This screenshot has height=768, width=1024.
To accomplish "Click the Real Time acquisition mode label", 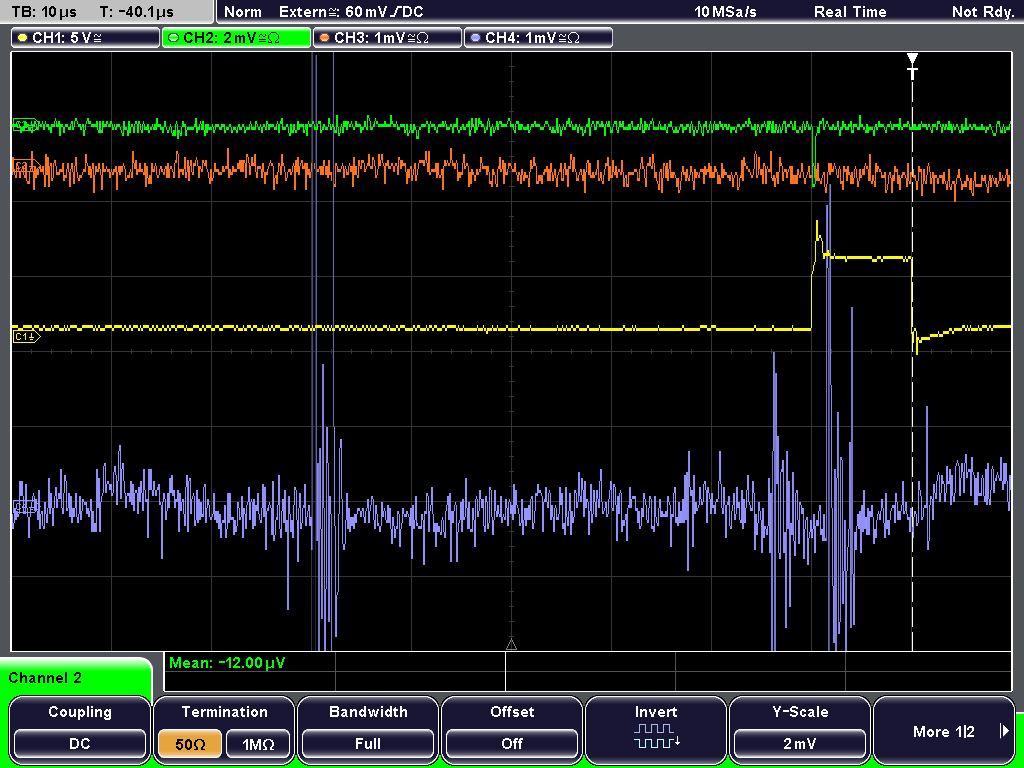I will pos(850,12).
